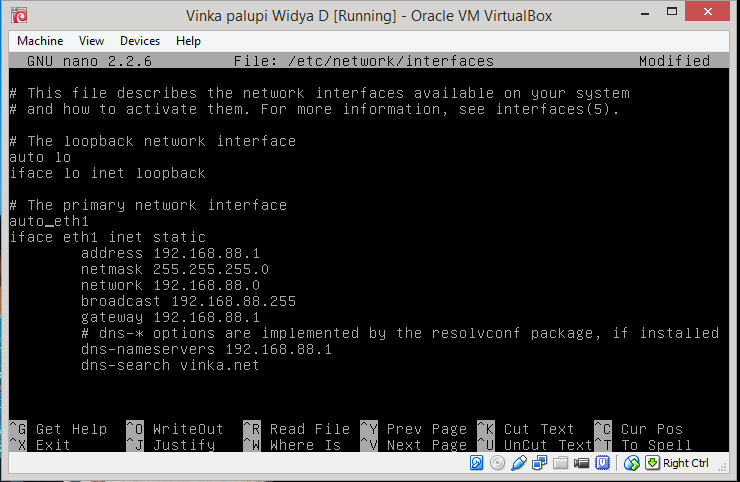Click the Right Ctrl host key label
Image resolution: width=740 pixels, height=482 pixels.
(686, 463)
